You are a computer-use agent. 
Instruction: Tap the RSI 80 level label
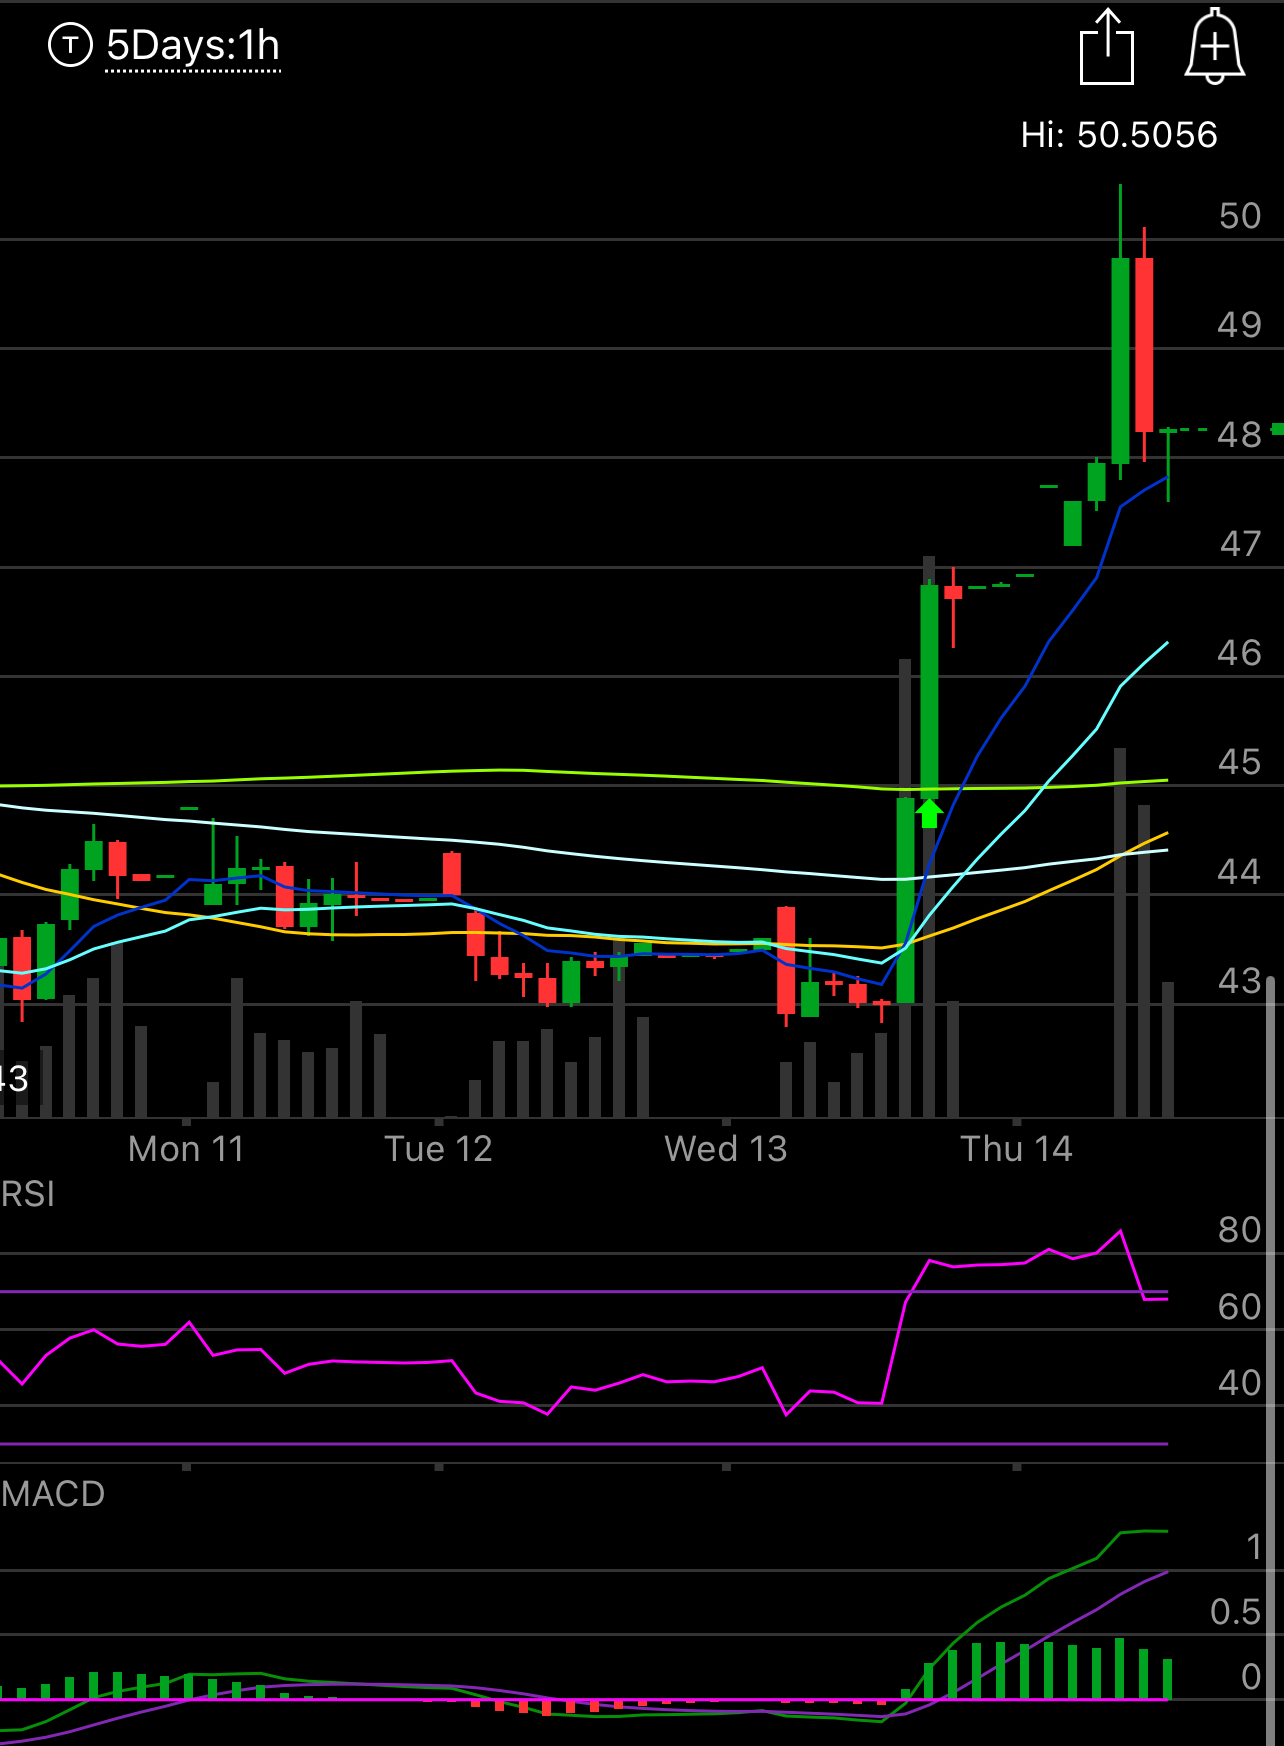coord(1240,1230)
